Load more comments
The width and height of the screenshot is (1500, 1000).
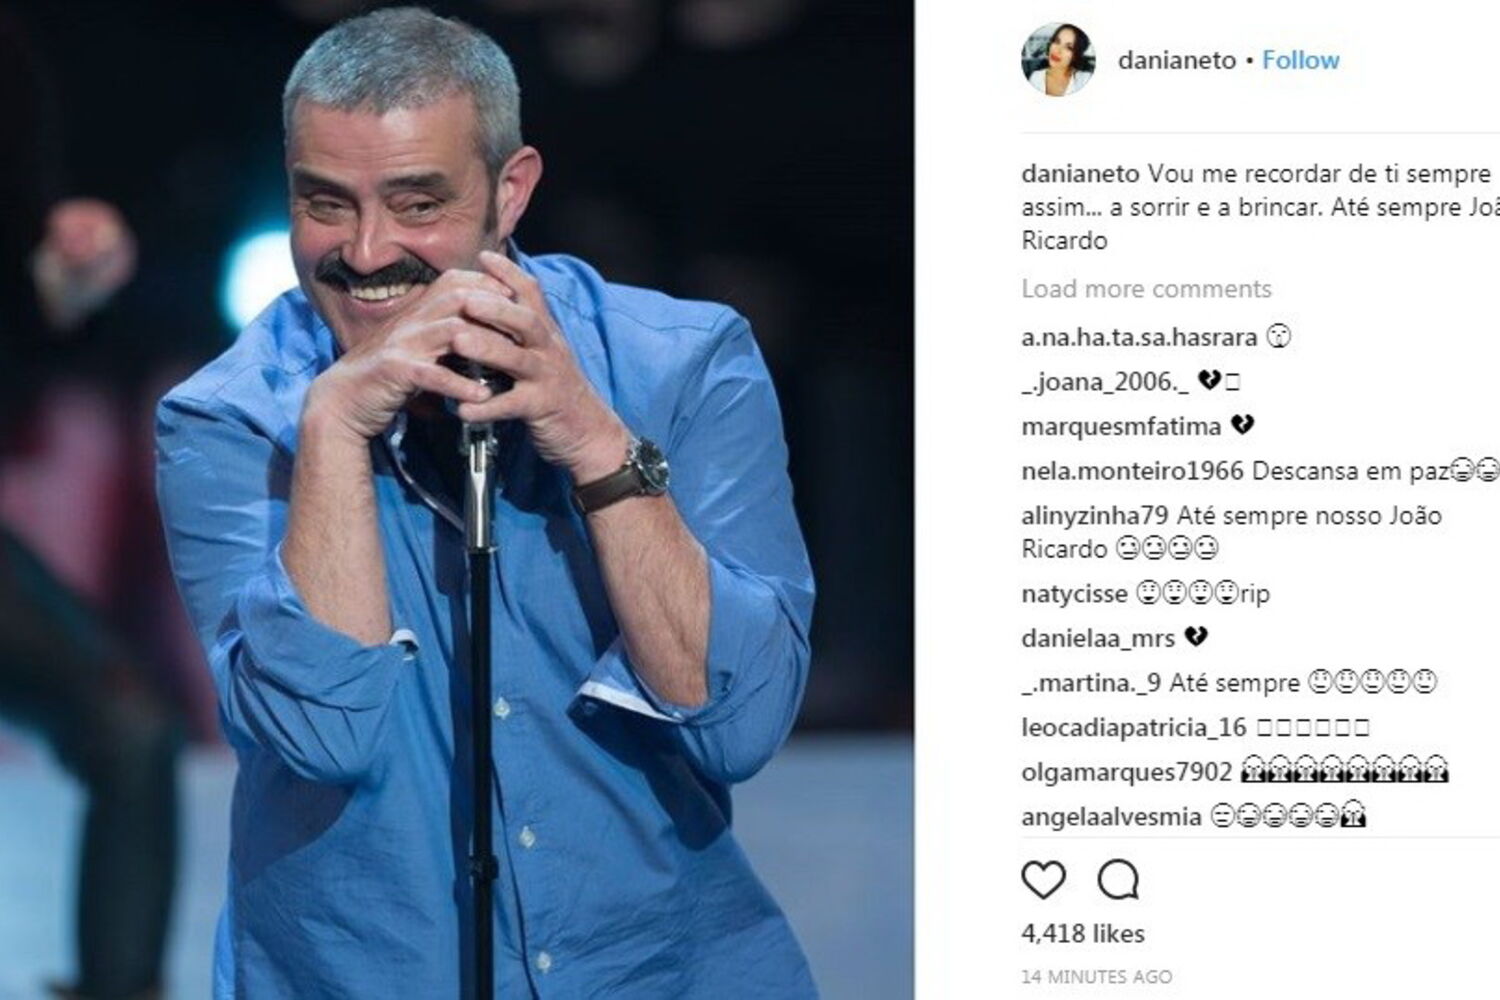pos(1146,289)
